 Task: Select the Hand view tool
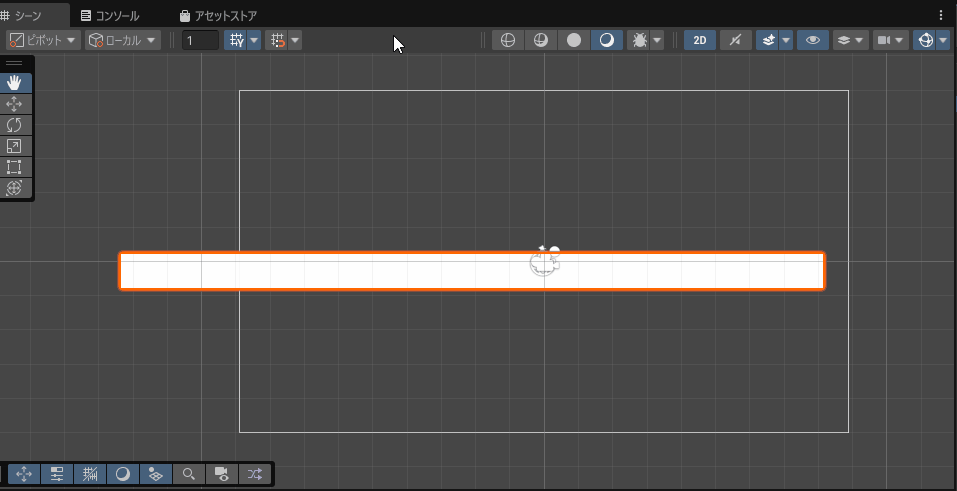15,83
